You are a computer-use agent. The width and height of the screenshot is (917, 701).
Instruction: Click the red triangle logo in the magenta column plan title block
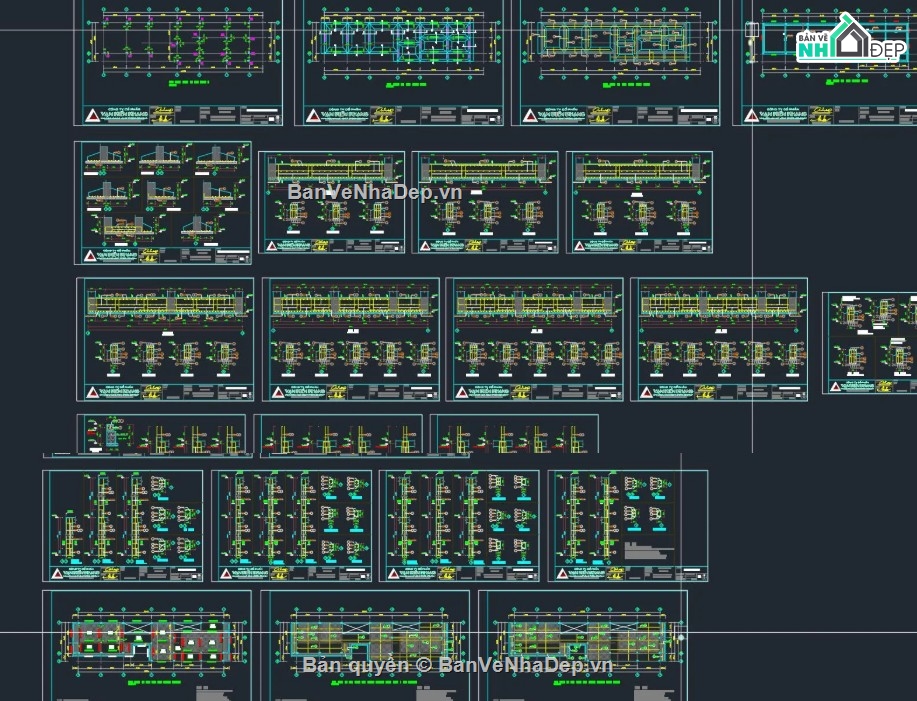pos(92,115)
